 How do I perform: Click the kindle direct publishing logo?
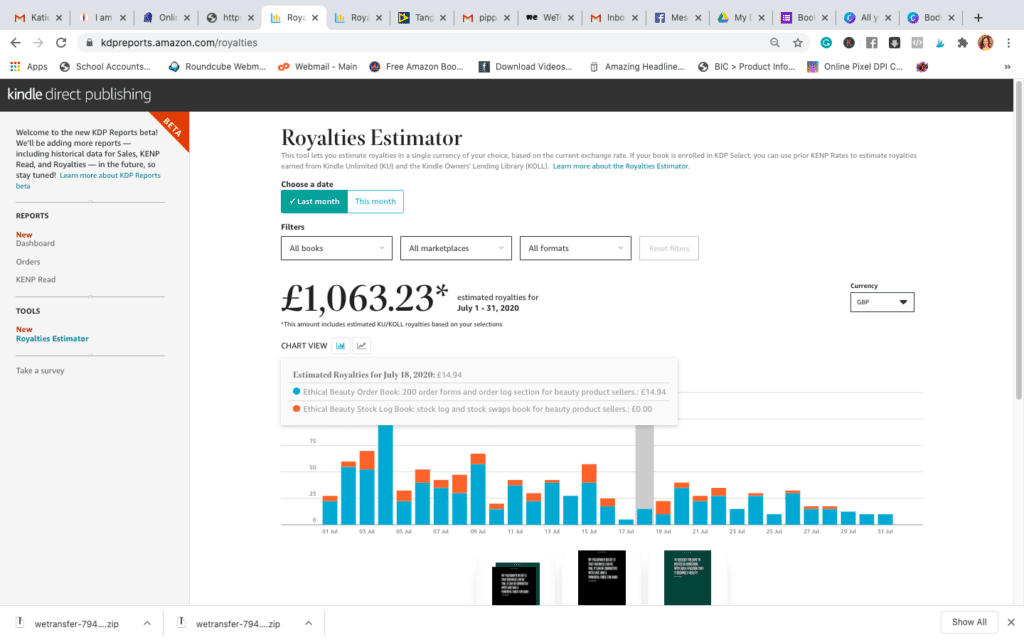coord(79,94)
